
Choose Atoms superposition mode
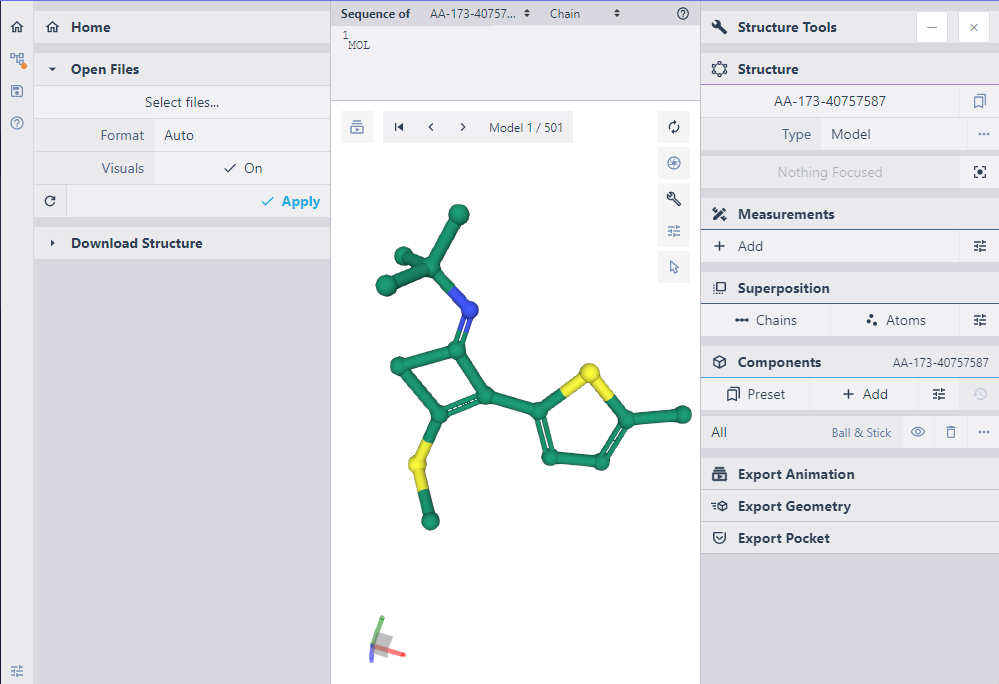pos(895,320)
